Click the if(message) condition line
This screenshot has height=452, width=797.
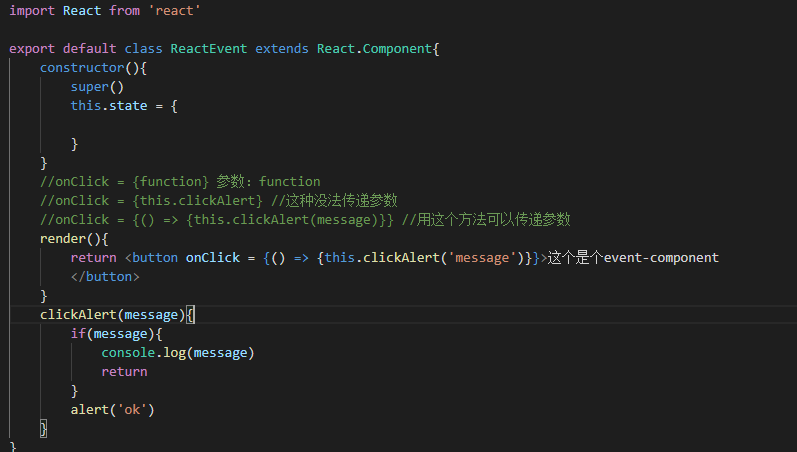(x=115, y=333)
